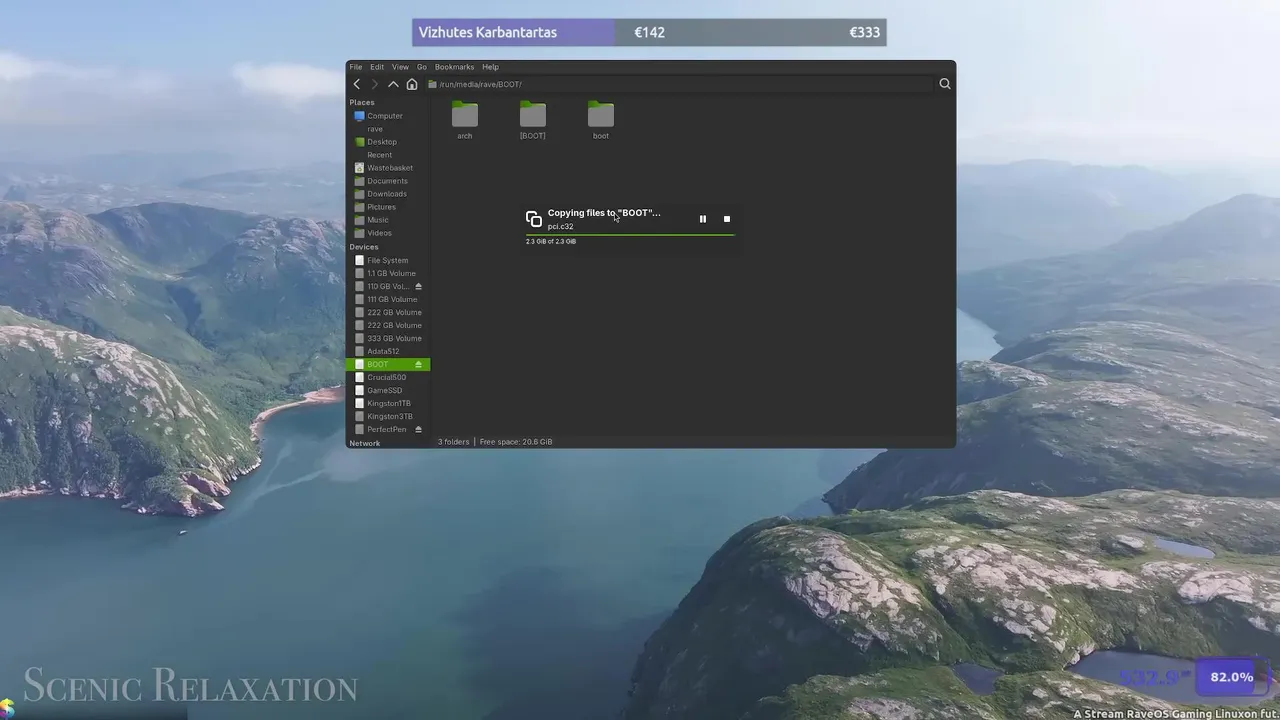Open the [BOOT] folder
The width and height of the screenshot is (1280, 720).
coord(533,120)
